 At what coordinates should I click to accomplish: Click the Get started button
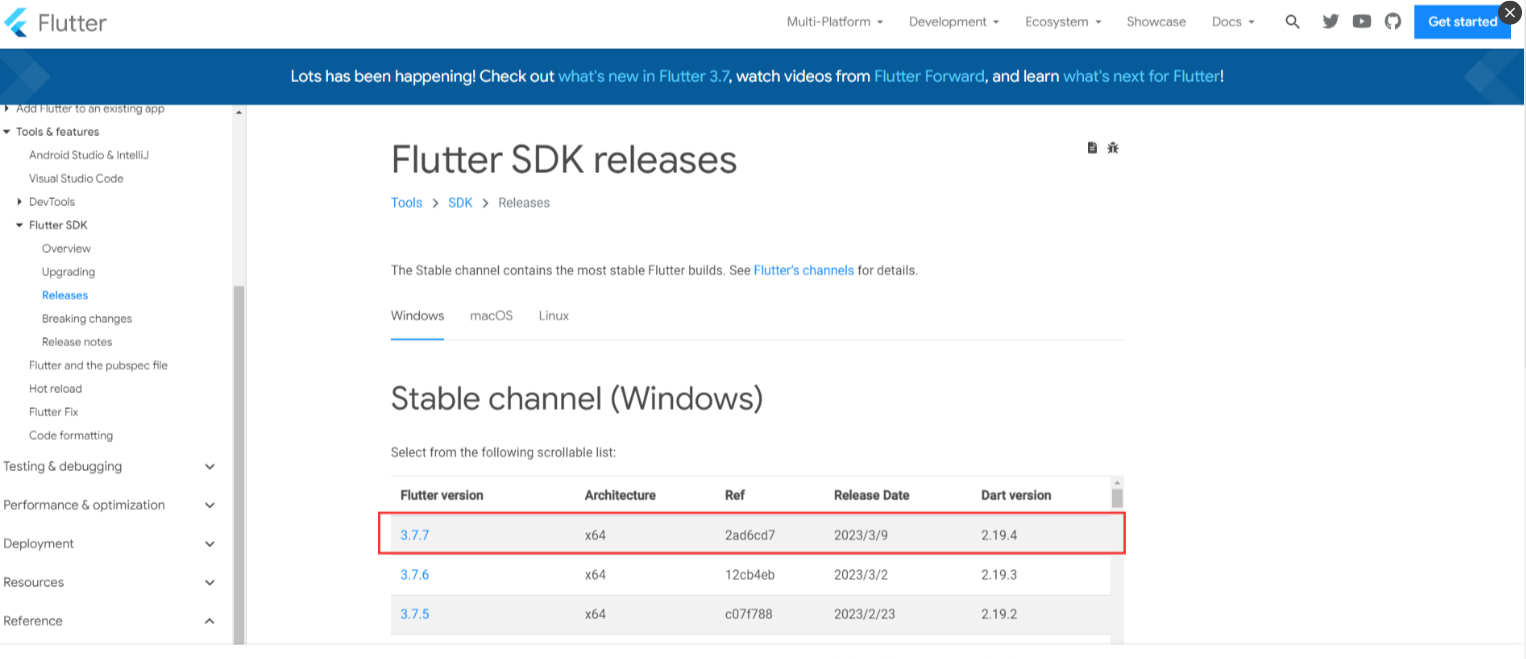(x=1462, y=22)
